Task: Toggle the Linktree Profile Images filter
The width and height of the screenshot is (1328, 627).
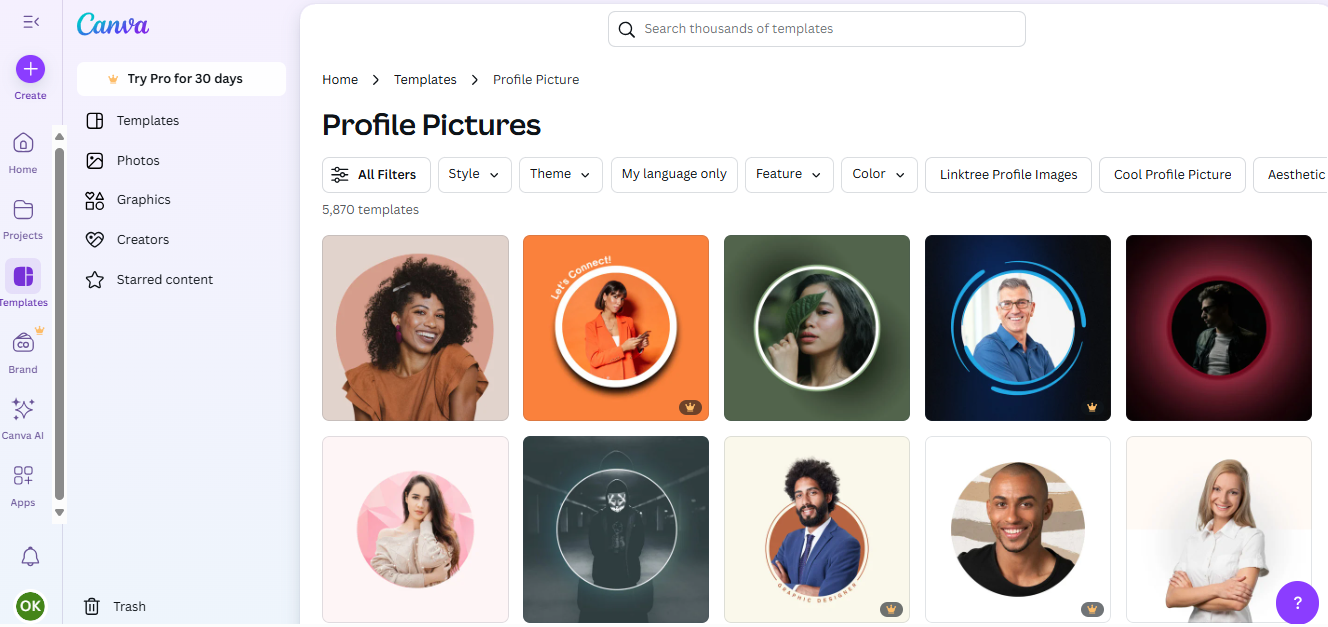Action: [x=1008, y=174]
